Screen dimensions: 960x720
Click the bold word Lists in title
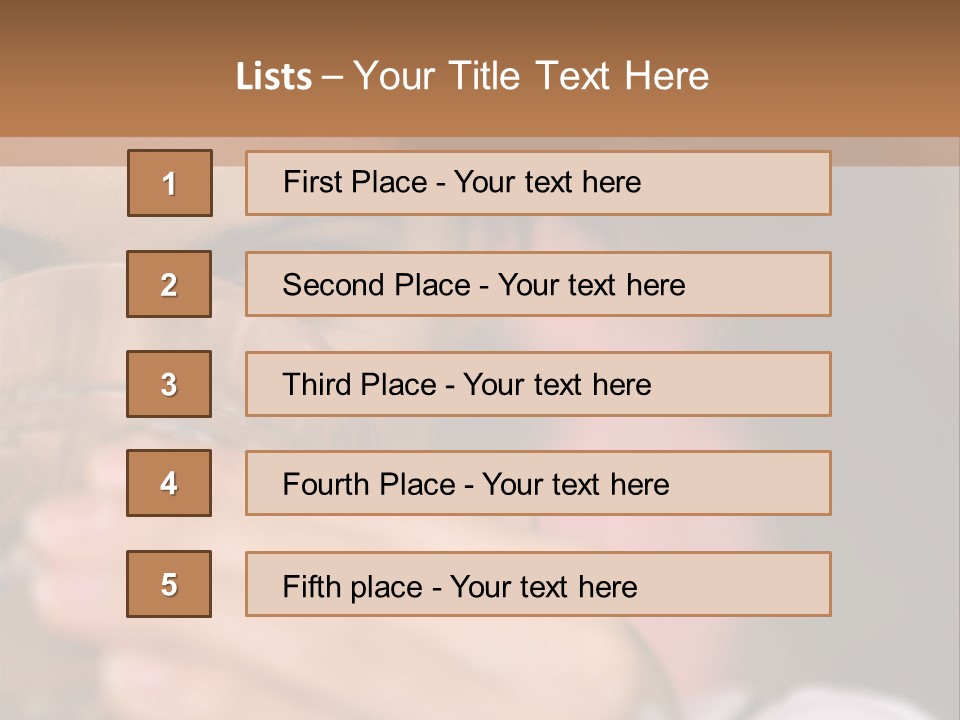coord(274,77)
